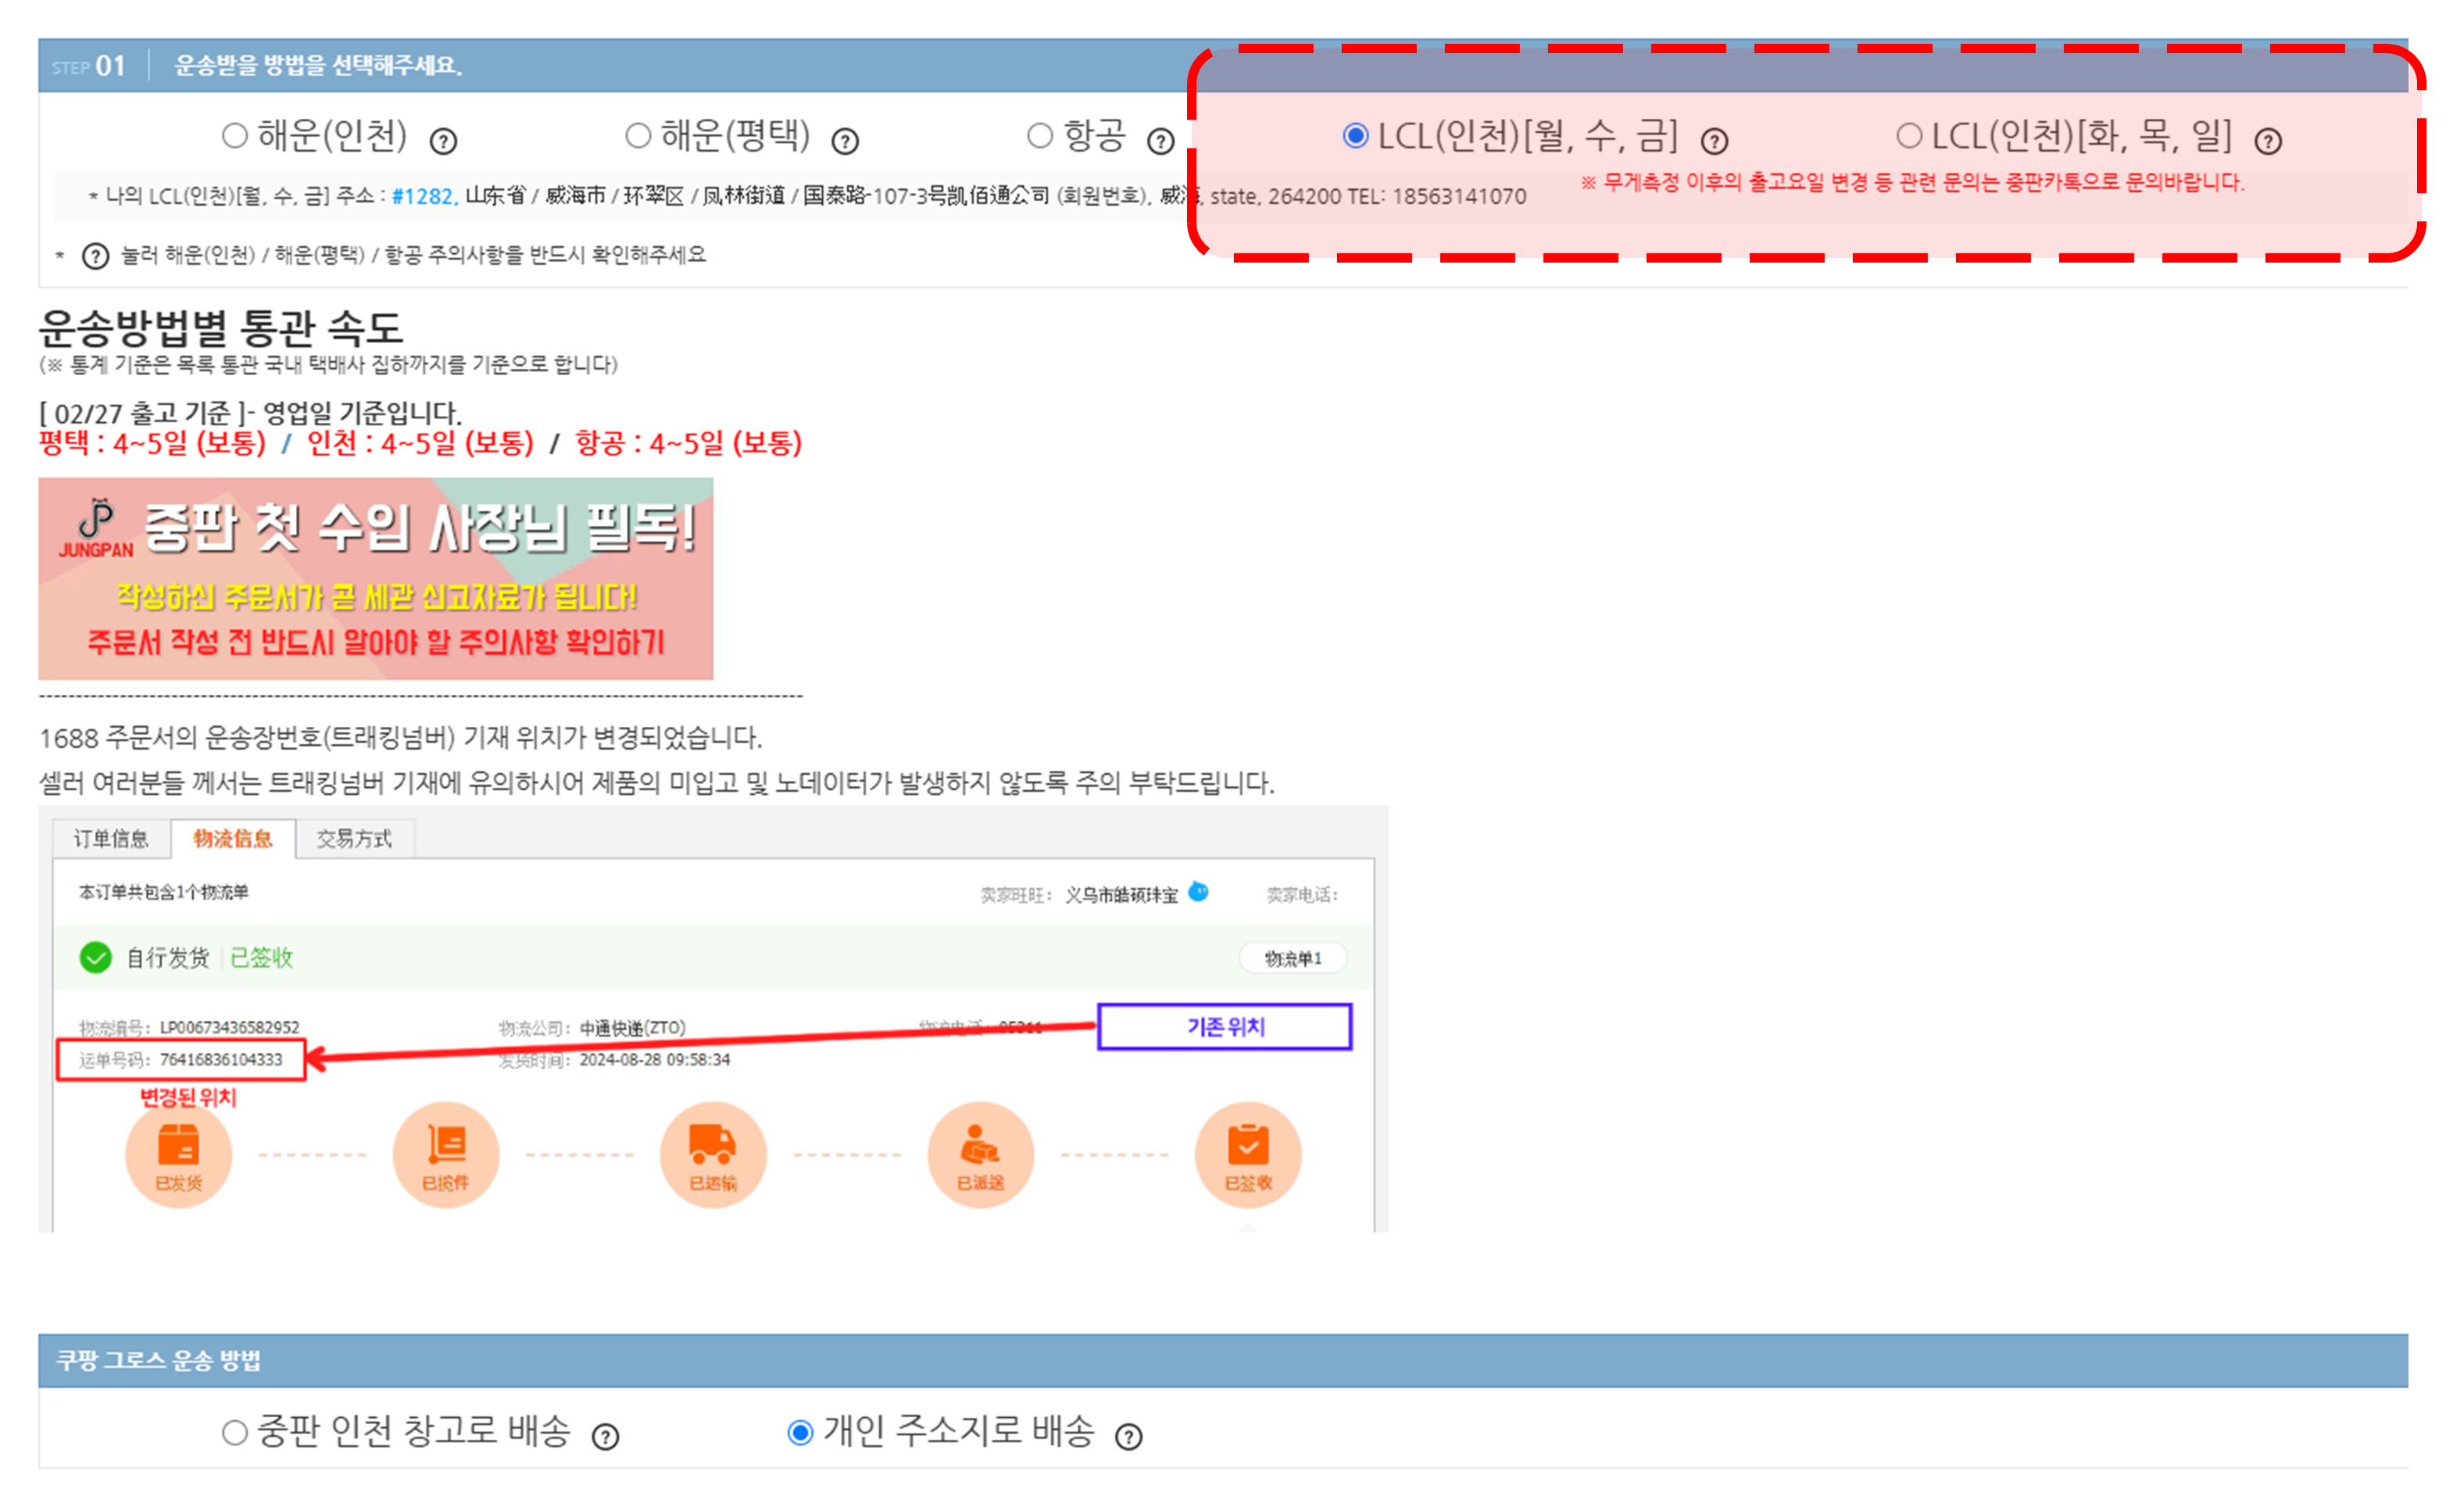Choose 중판 인천 창고로 배송 option
Screen dimensions: 2464x1507
point(234,1432)
